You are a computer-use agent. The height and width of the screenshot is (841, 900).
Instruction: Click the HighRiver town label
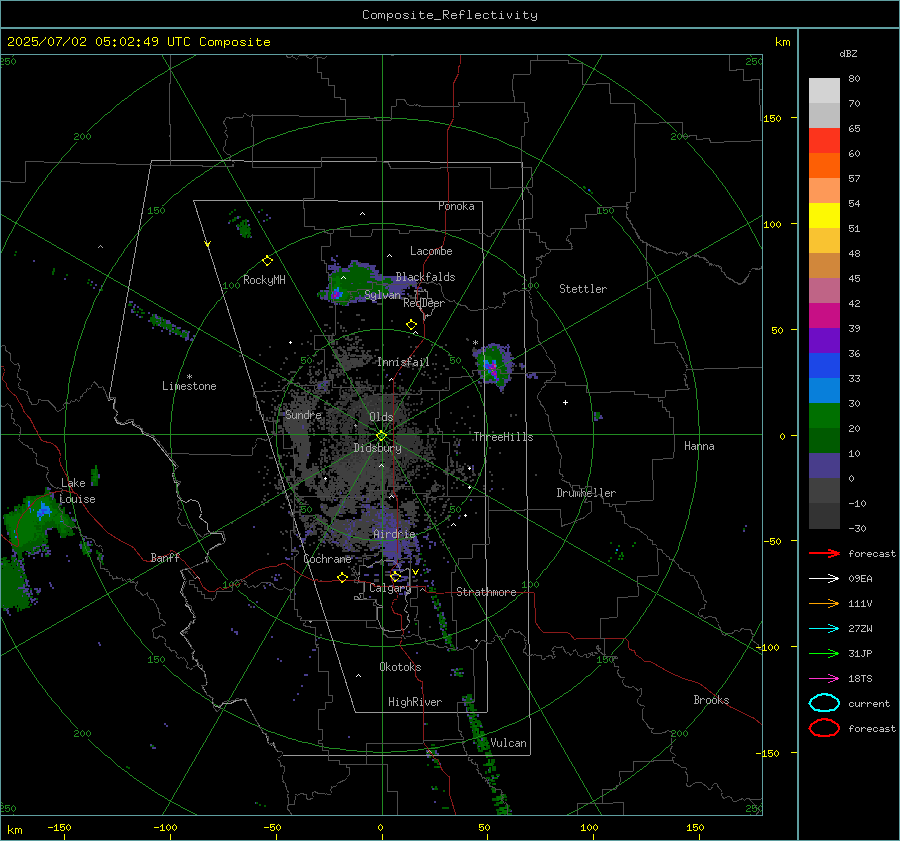(415, 702)
